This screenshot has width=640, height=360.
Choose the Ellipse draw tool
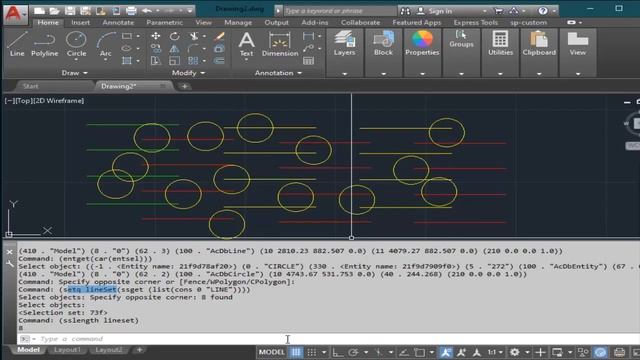127,49
